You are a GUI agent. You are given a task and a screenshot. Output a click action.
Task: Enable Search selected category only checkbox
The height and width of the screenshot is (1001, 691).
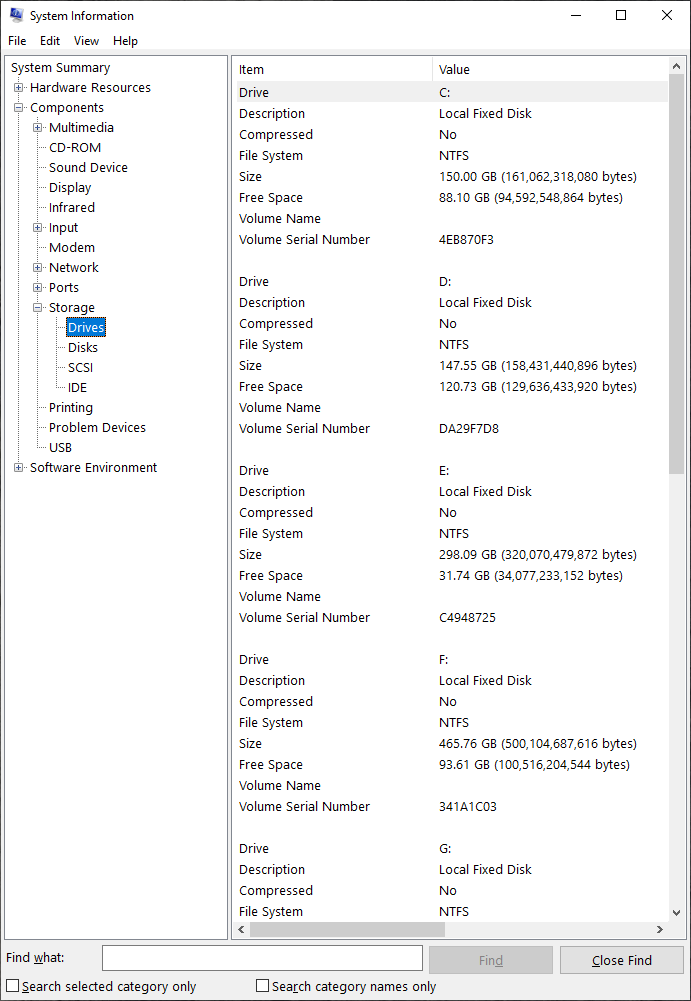tap(13, 986)
